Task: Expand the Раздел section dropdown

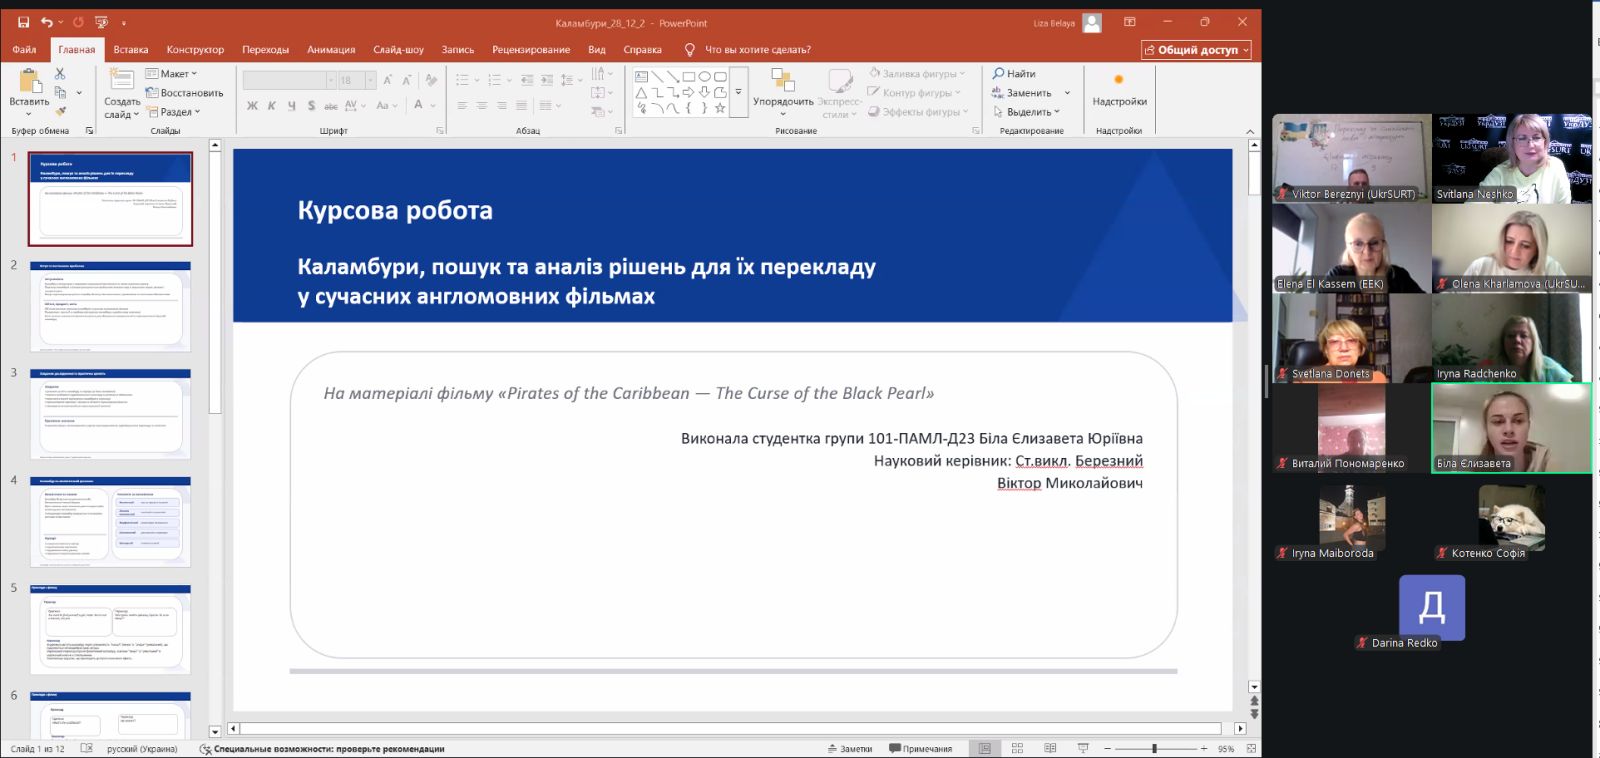Action: 180,112
